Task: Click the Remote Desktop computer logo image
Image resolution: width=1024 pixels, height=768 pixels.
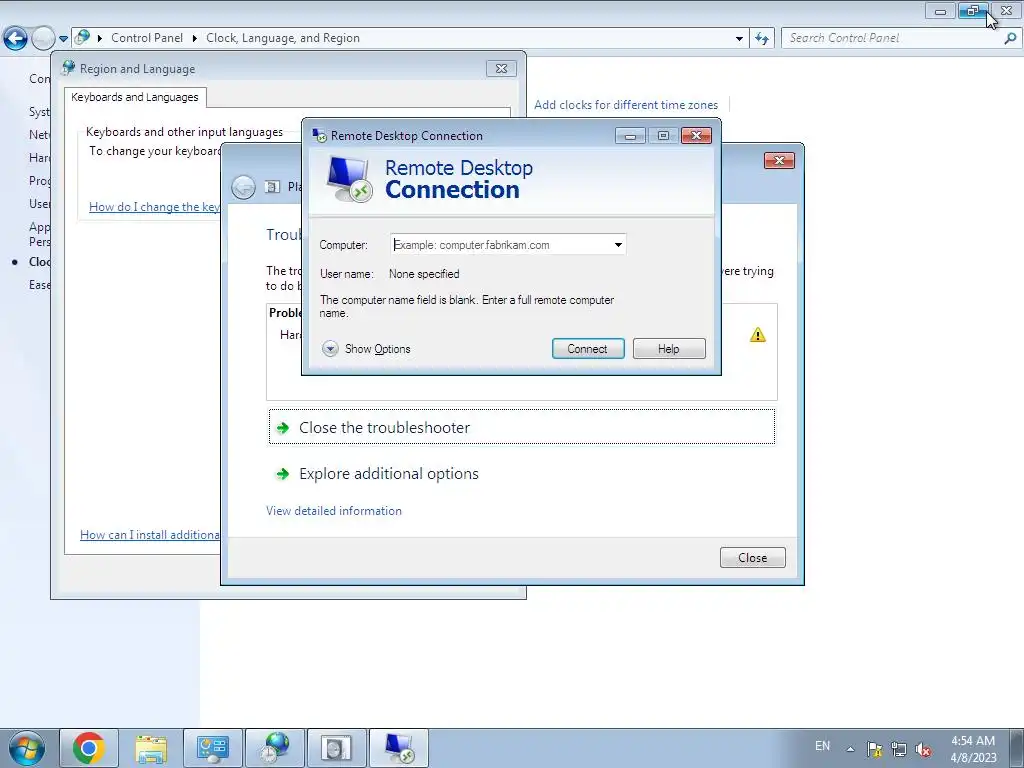Action: 349,179
